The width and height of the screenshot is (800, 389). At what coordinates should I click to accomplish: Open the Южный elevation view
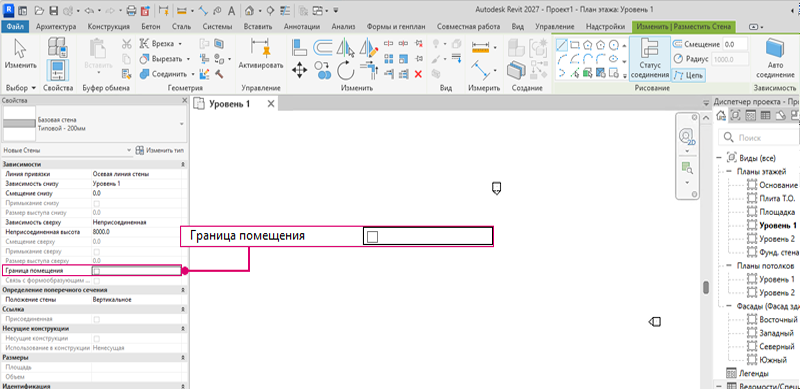pos(773,360)
